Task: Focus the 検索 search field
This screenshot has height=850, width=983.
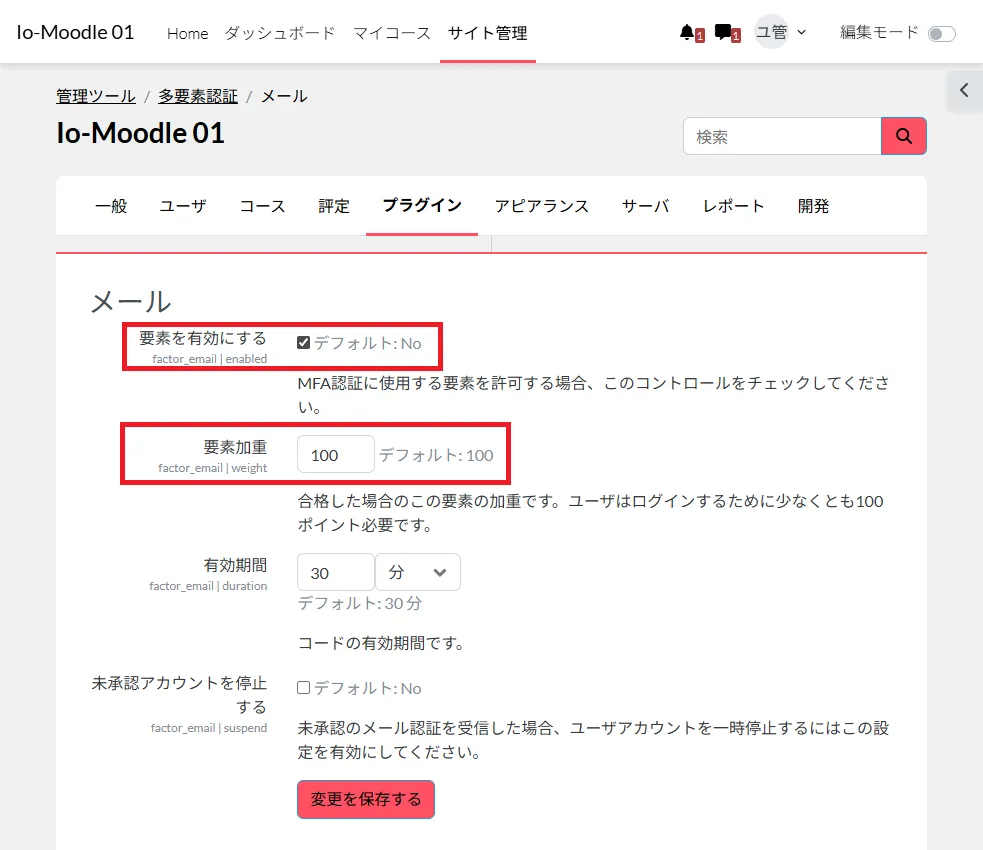Action: 782,136
